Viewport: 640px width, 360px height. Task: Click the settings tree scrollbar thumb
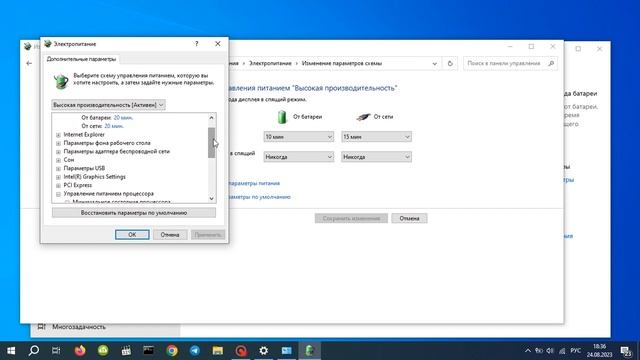tap(211, 143)
